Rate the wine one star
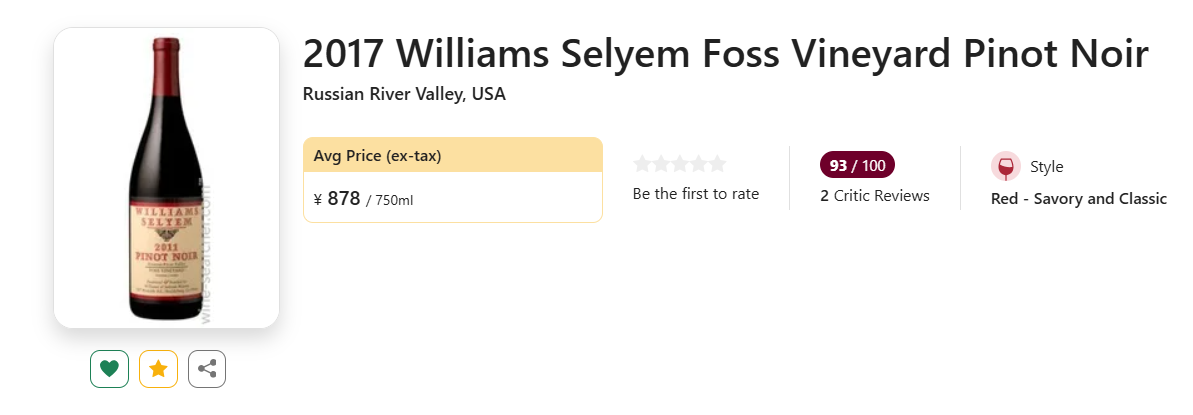This screenshot has width=1193, height=415. coord(642,164)
